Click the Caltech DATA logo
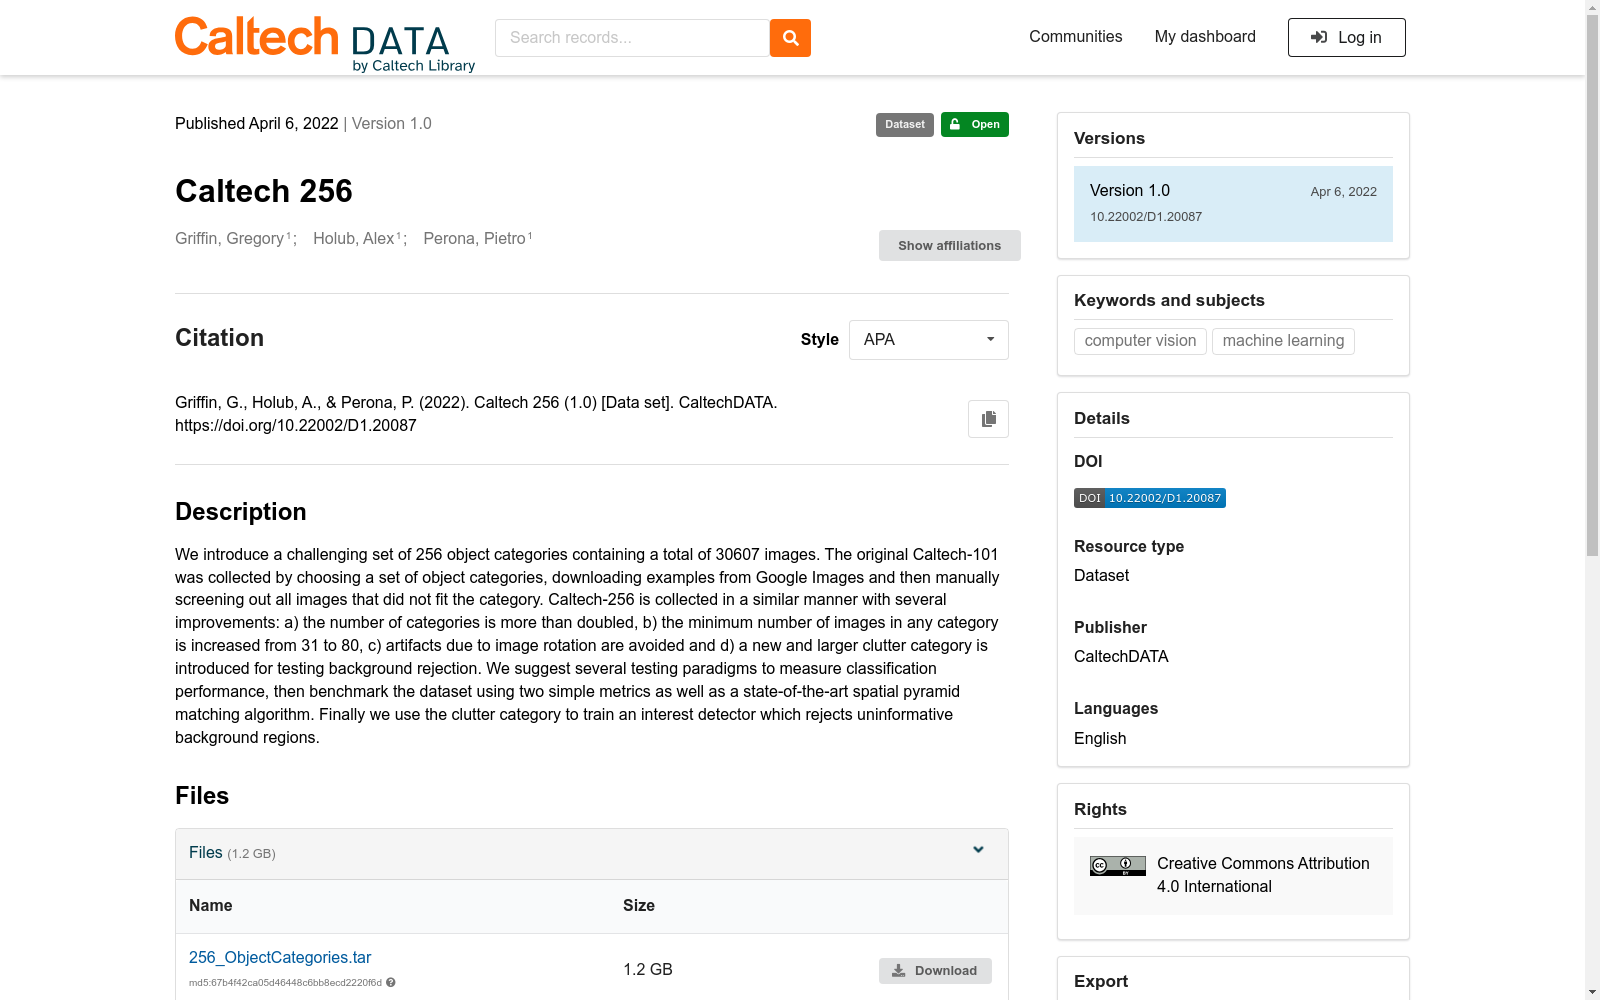 [x=325, y=45]
